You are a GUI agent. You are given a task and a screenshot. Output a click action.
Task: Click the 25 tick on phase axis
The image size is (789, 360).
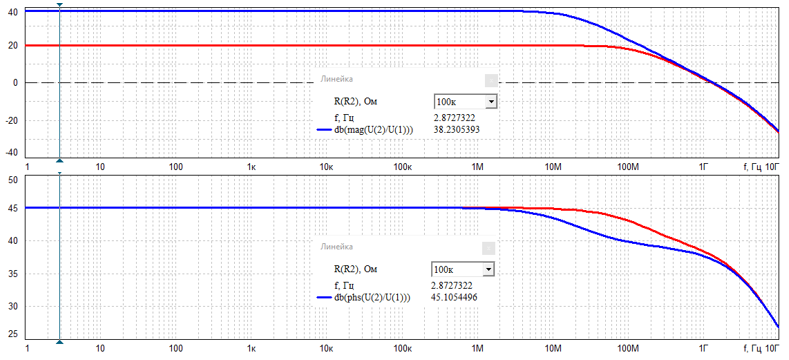point(14,333)
